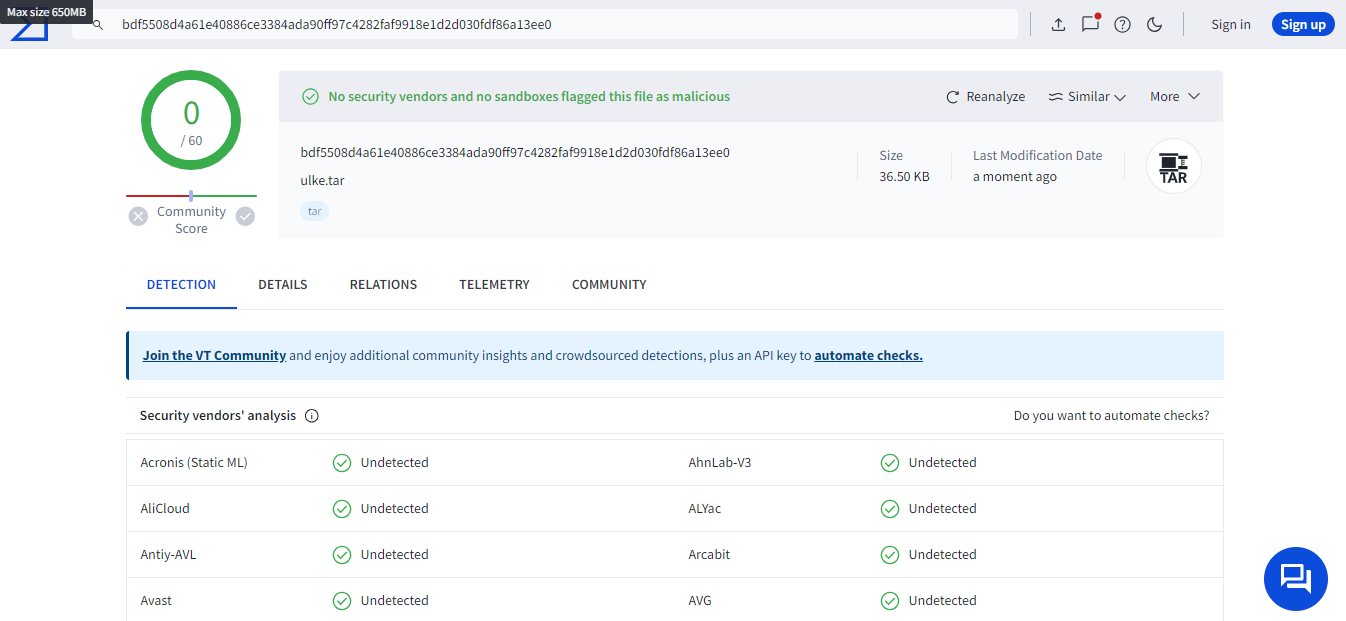Click the 36.50 KB size value

point(904,177)
